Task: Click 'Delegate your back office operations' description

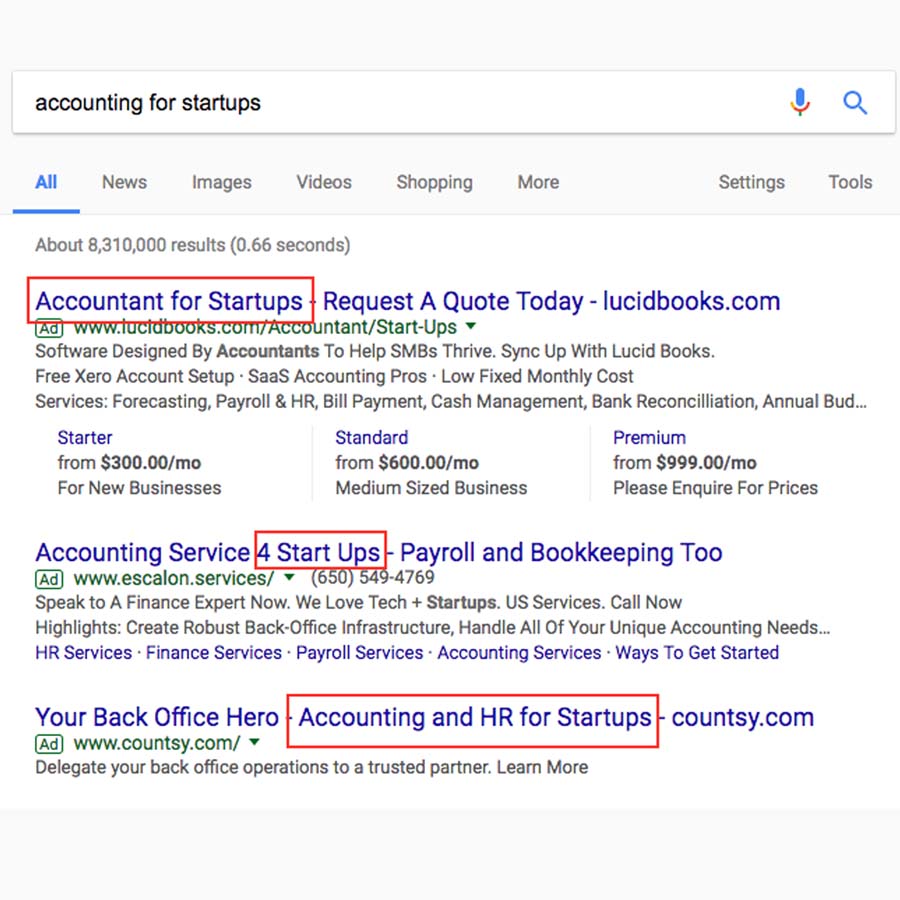Action: pyautogui.click(x=312, y=767)
